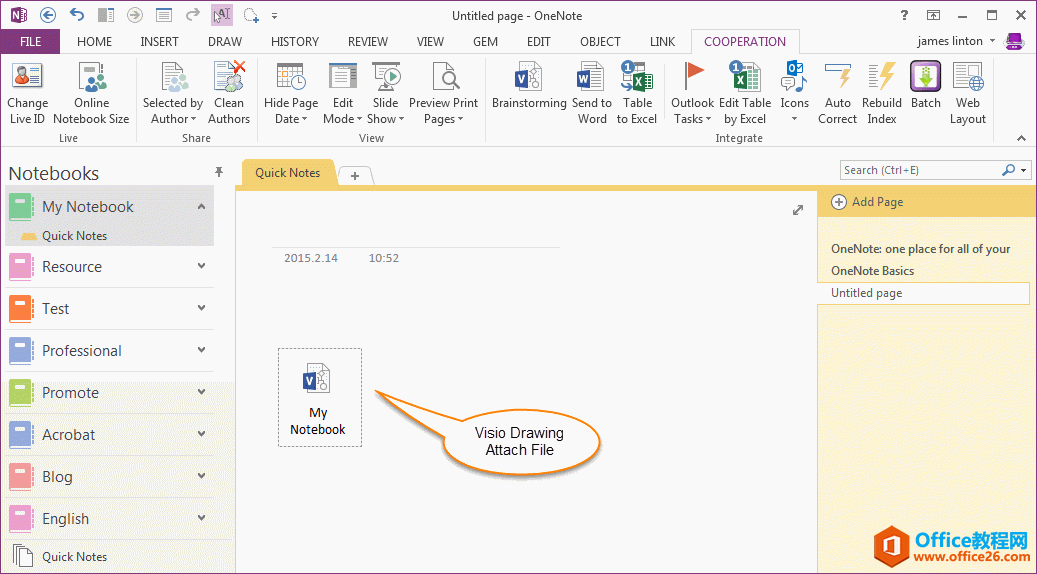Select the COOPERATION ribbon tab
1037x574 pixels.
(x=745, y=42)
